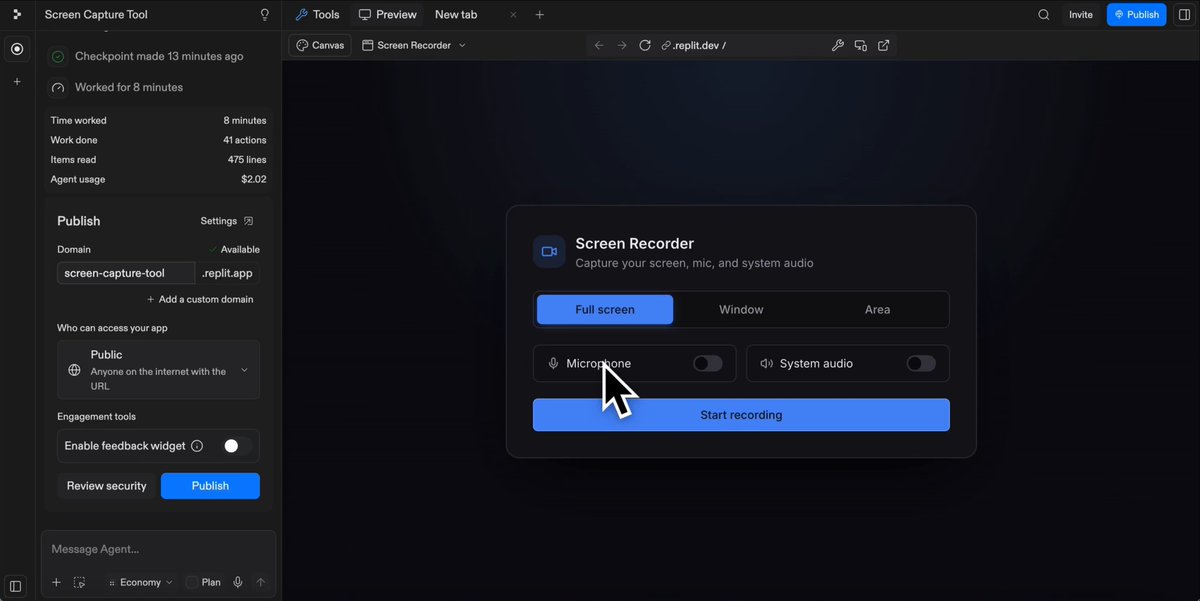Turn on the System audio toggle
Screen dimensions: 1200x601
[921, 364]
